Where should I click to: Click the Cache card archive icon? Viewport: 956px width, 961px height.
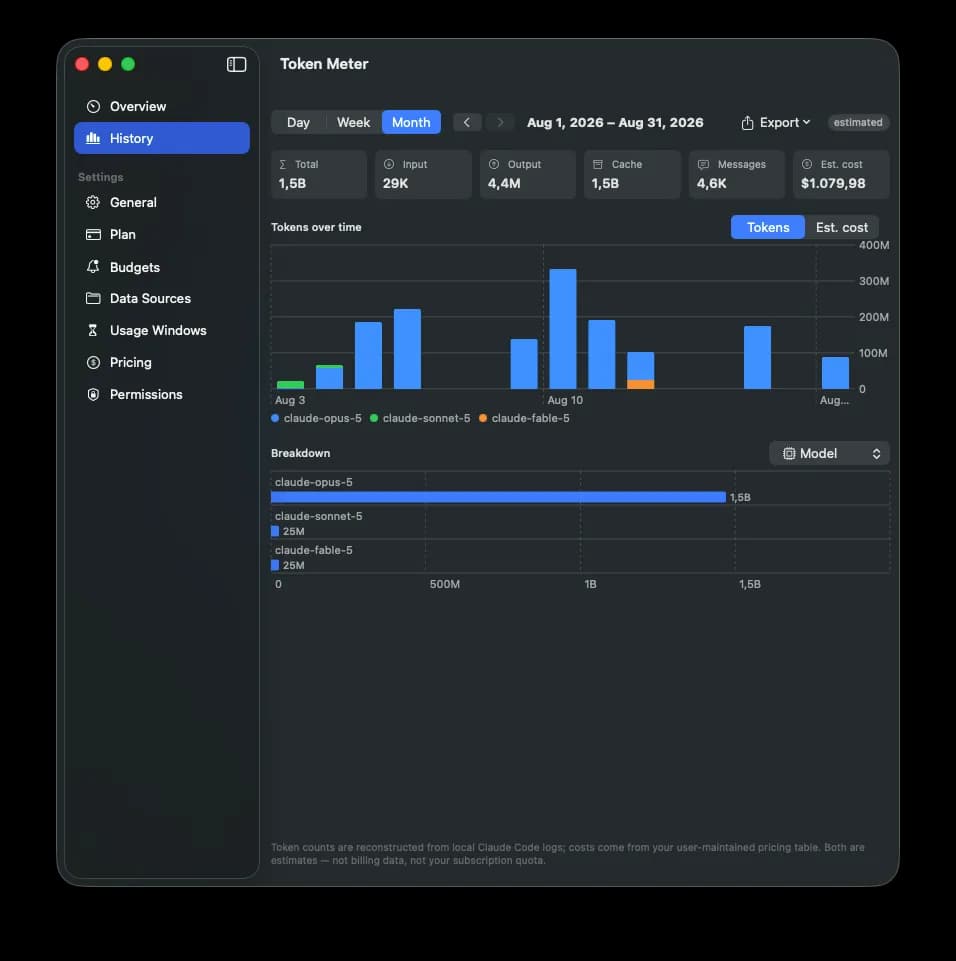tap(598, 164)
